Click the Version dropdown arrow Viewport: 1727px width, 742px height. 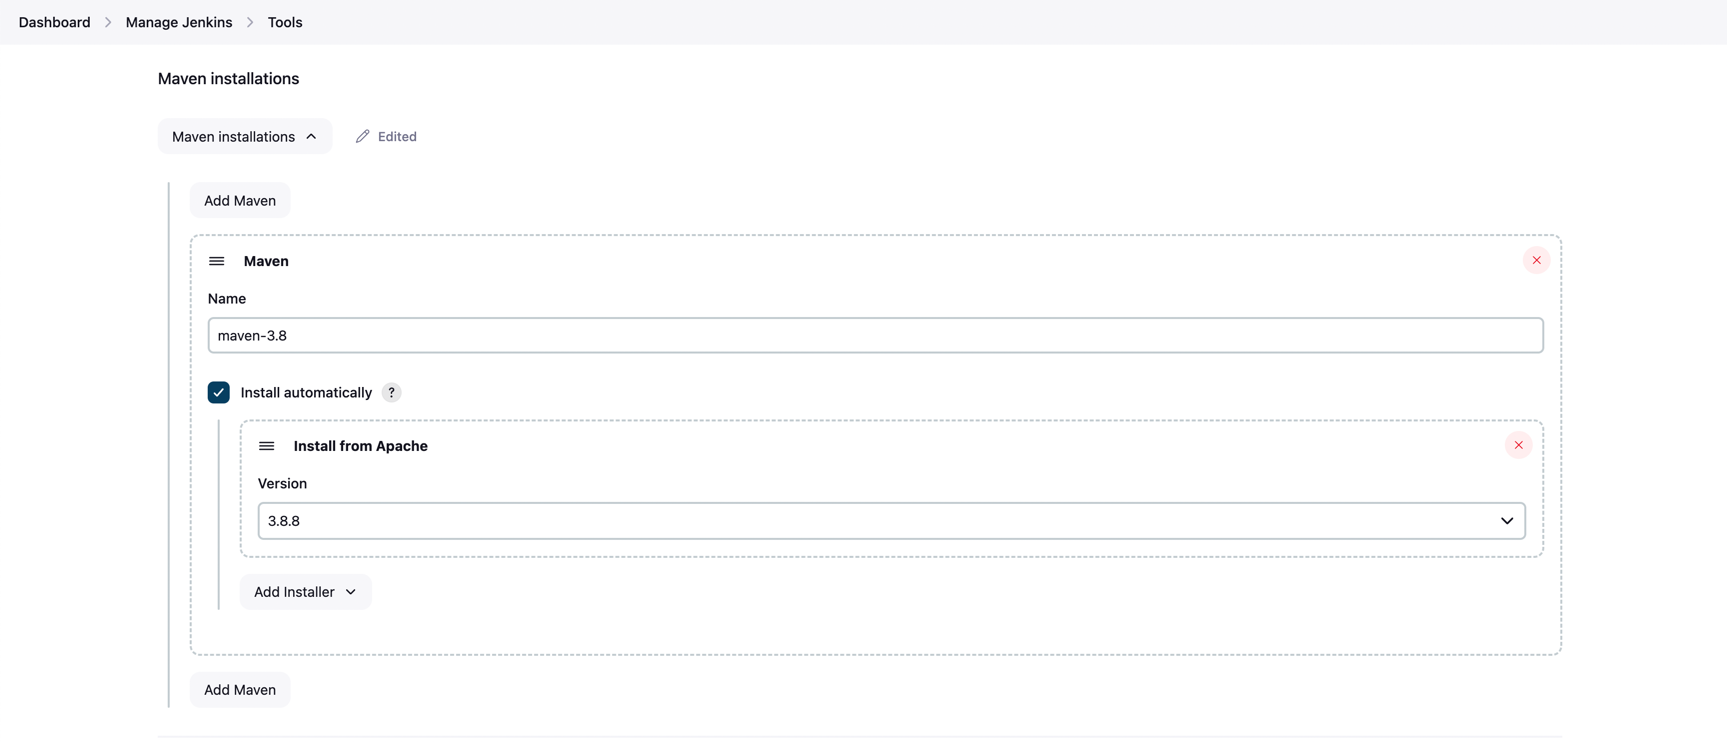[1506, 521]
